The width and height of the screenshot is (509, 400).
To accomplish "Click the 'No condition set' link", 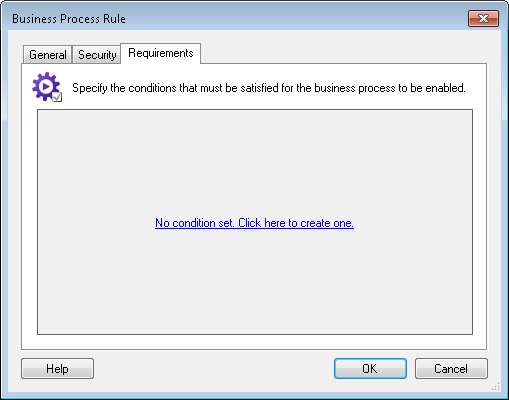I will (x=194, y=223).
